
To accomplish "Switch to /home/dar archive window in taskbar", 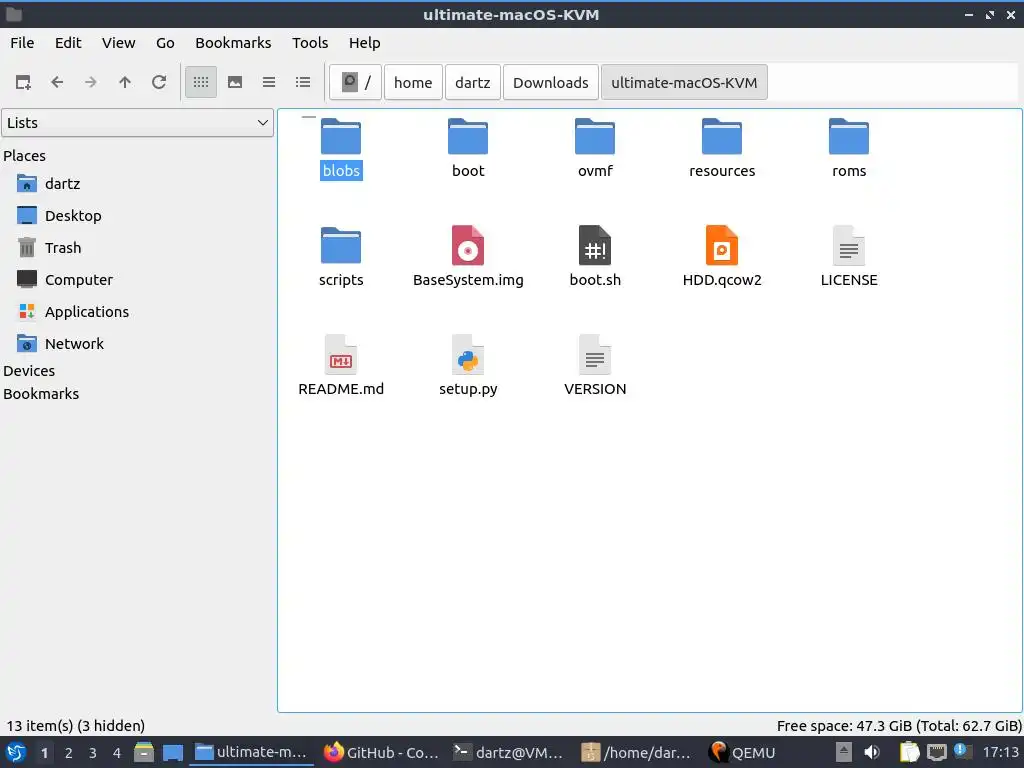I will tap(636, 752).
